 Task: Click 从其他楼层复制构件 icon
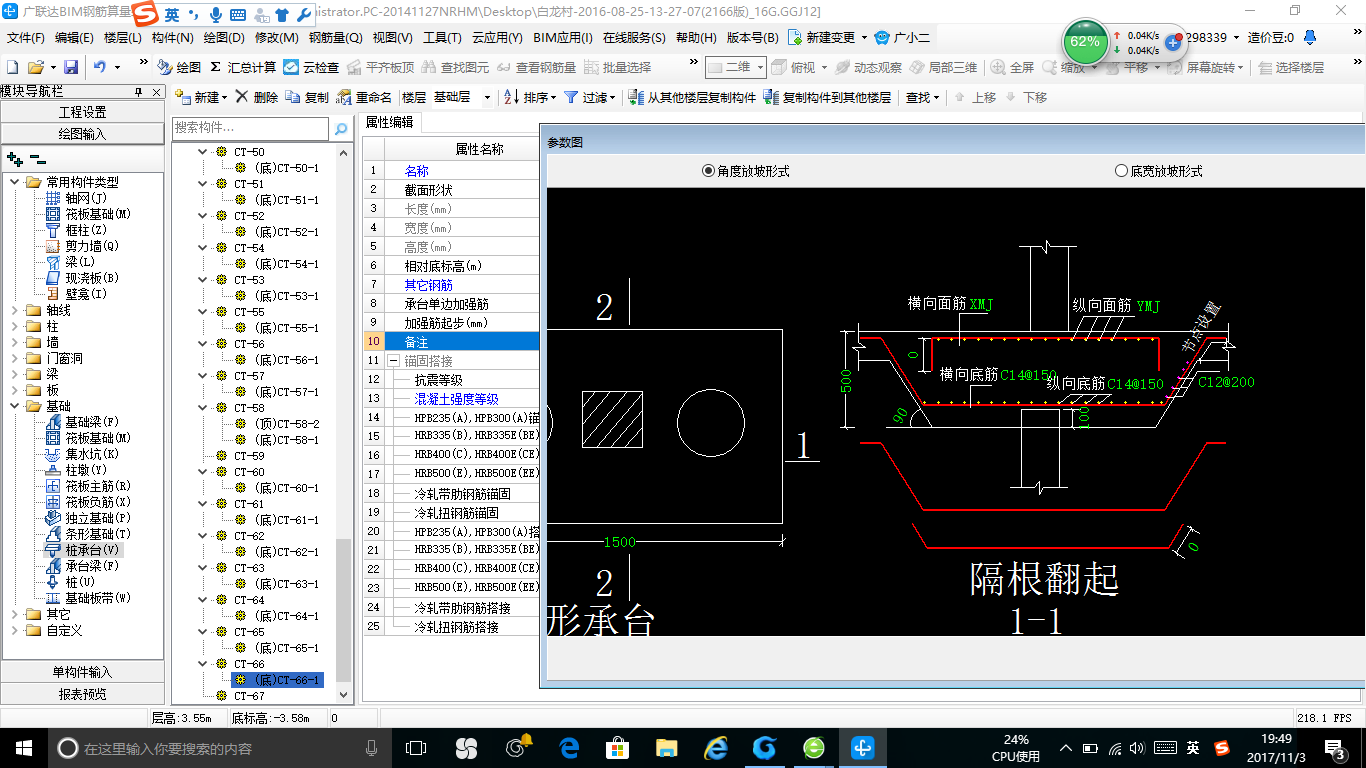click(637, 97)
